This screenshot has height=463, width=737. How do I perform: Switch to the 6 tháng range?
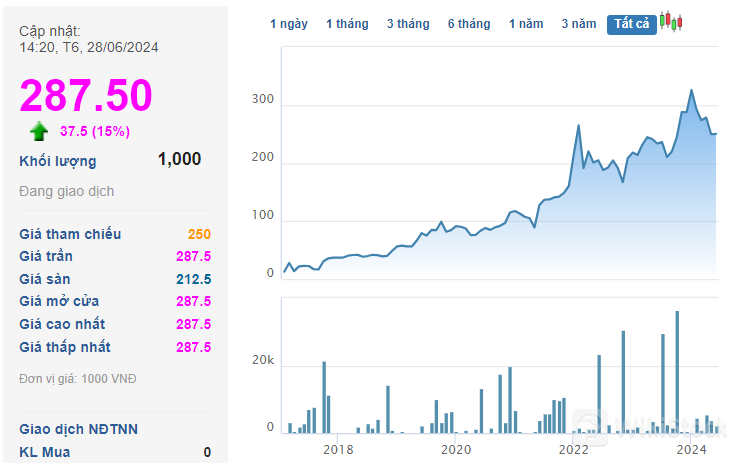pyautogui.click(x=469, y=24)
